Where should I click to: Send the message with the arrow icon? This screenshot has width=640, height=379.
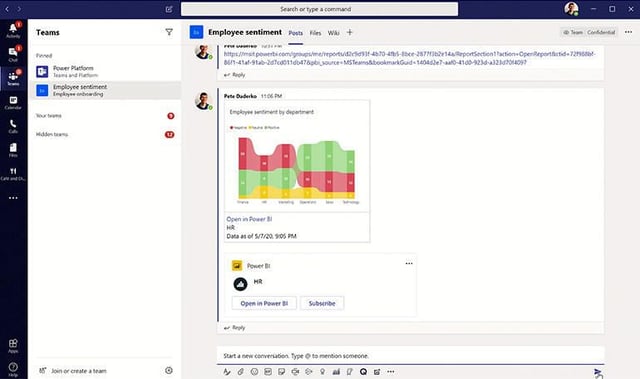[x=598, y=372]
